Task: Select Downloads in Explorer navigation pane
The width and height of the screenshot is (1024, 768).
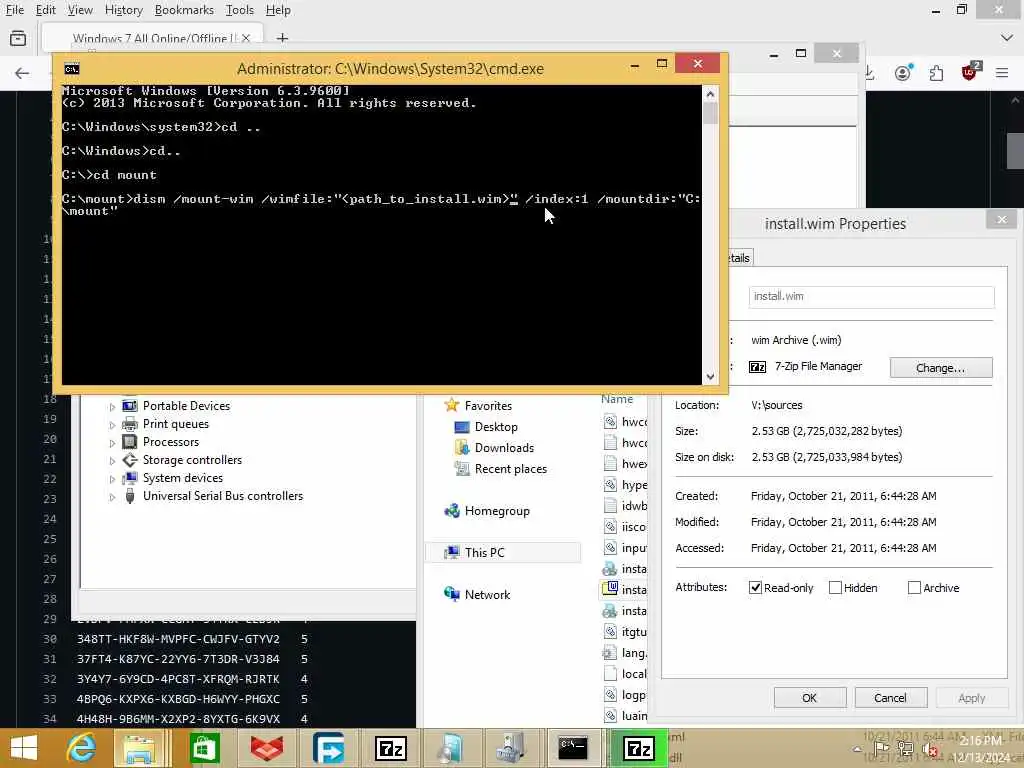Action: pyautogui.click(x=504, y=447)
